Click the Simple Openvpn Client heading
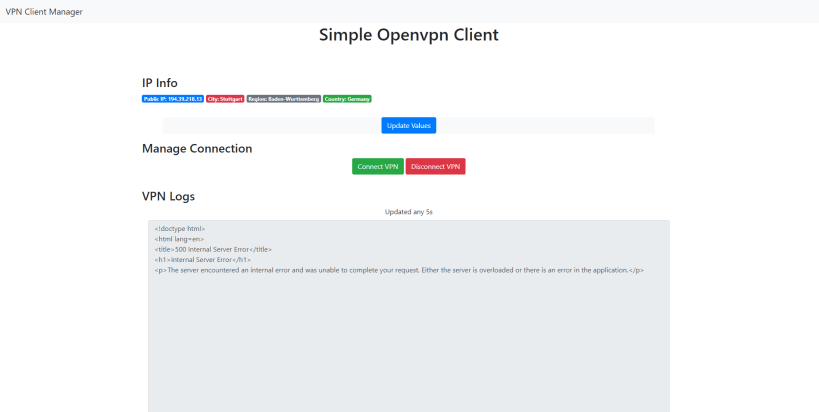Viewport: 819px width, 412px height. (x=409, y=35)
